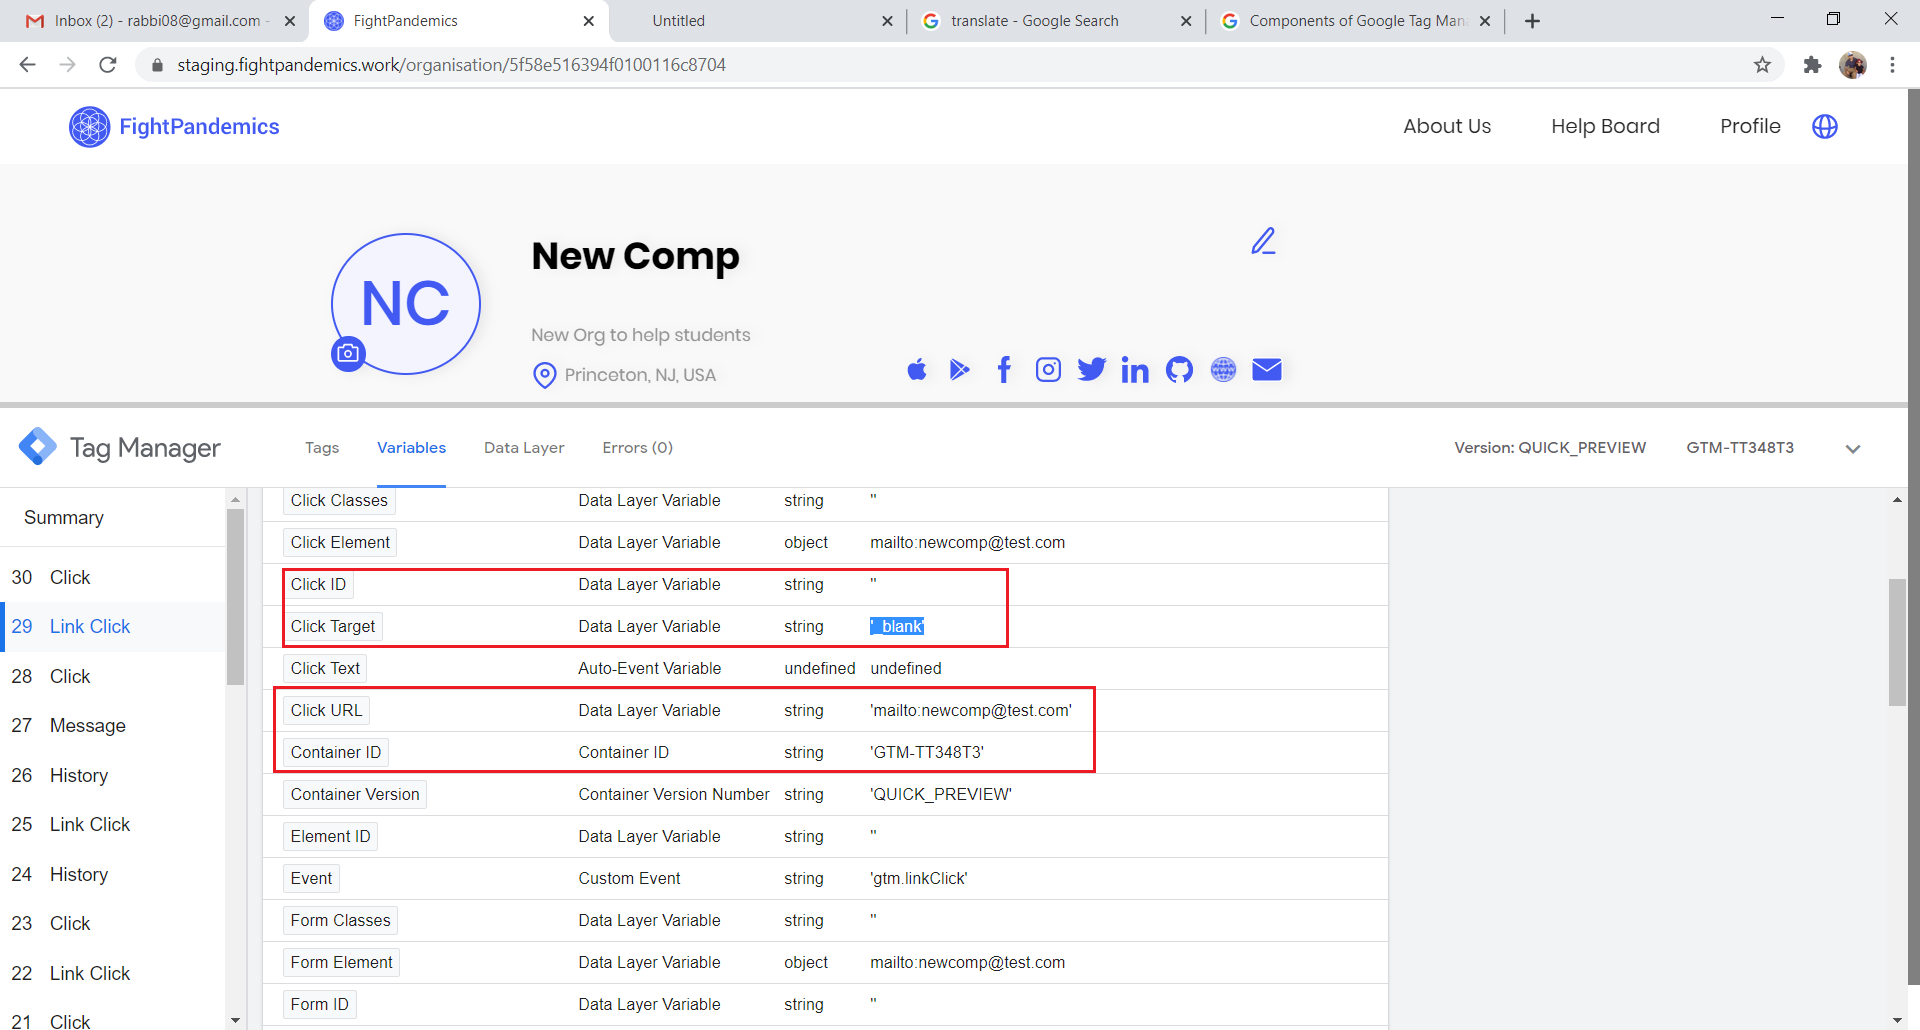Switch to translate - Google Search tab
1920x1030 pixels.
(x=1056, y=21)
